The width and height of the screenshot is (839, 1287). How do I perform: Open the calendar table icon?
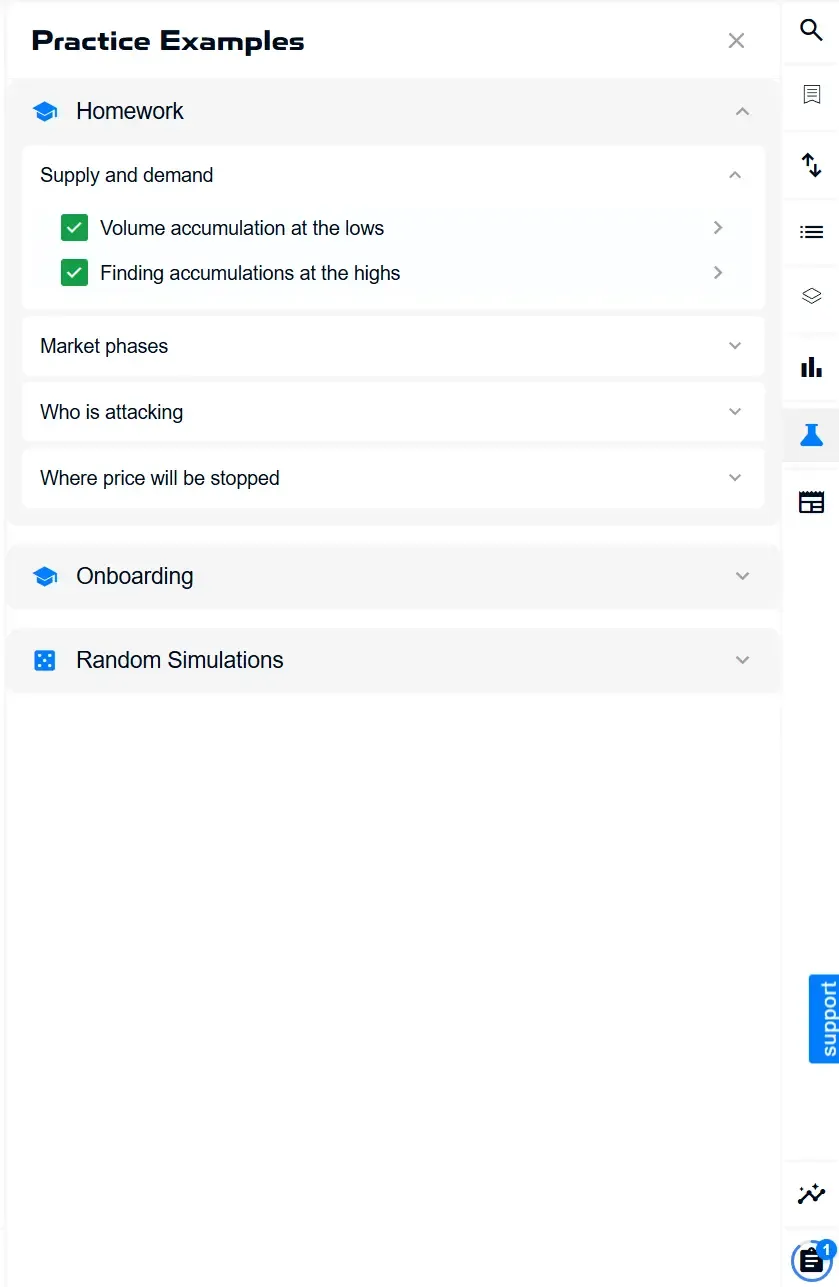coord(811,502)
